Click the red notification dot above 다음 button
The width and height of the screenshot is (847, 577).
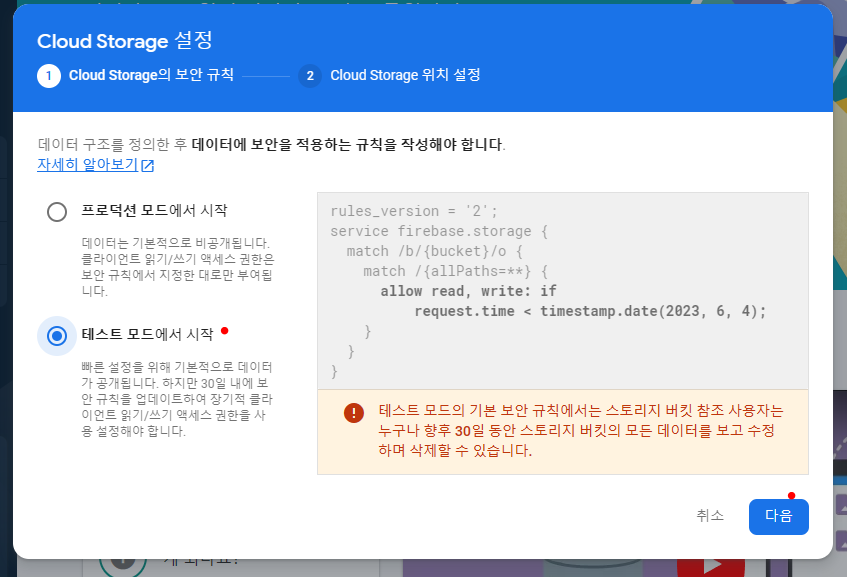pyautogui.click(x=793, y=494)
